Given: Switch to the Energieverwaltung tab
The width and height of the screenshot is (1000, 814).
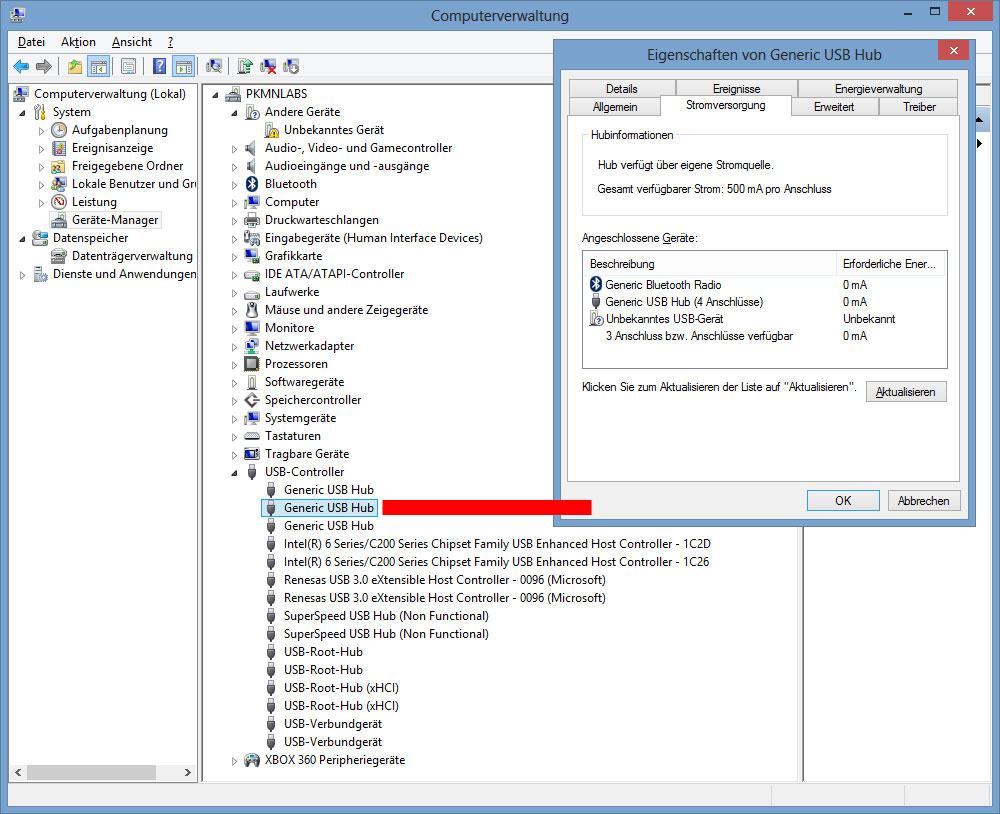Looking at the screenshot, I should [878, 89].
